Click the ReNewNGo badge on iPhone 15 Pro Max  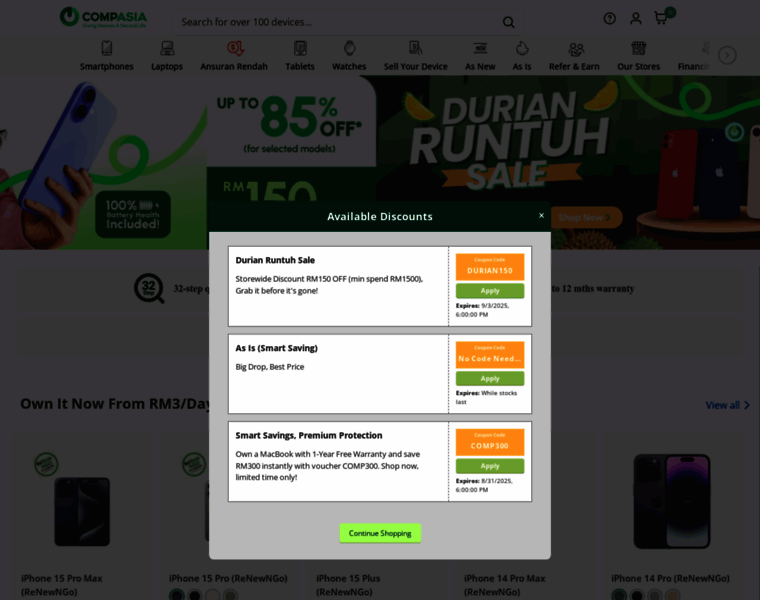(x=46, y=464)
